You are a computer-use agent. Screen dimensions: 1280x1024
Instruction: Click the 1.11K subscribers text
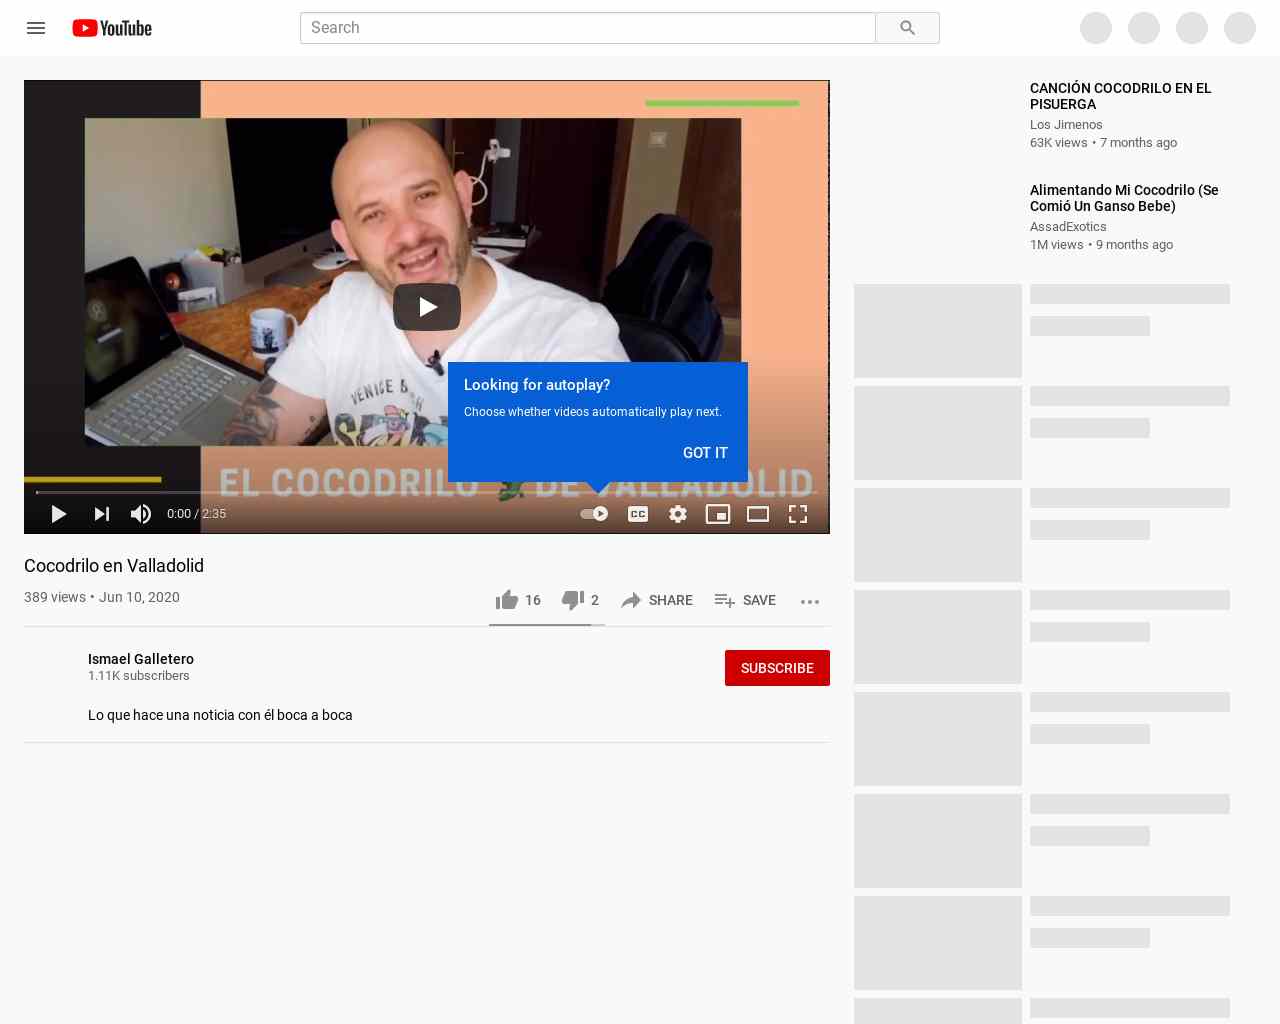click(139, 676)
